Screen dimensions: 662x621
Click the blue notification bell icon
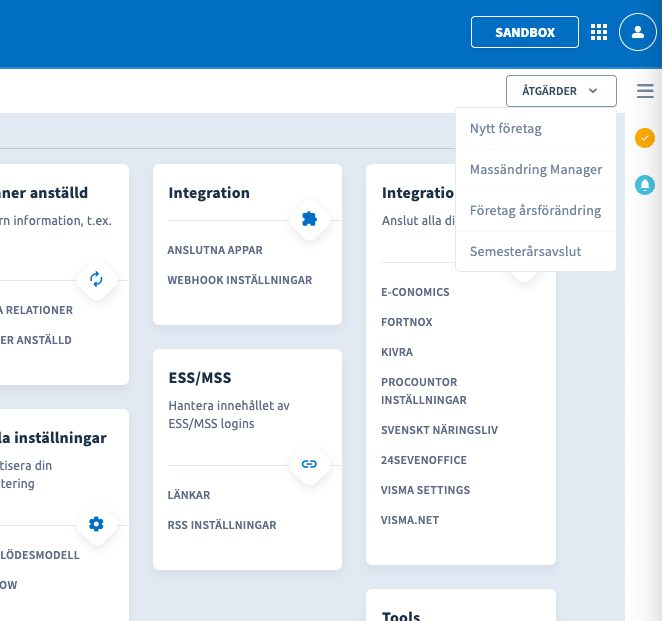[645, 184]
